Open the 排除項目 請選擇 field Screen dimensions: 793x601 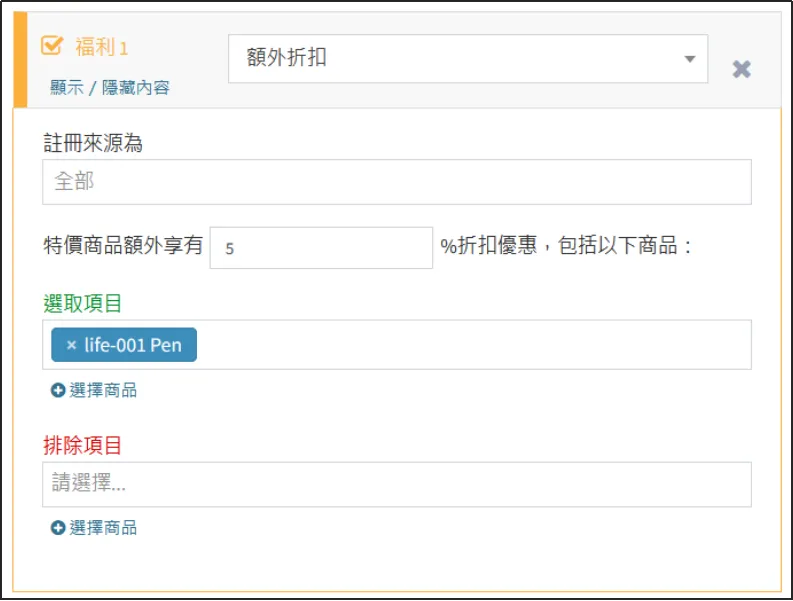point(396,484)
